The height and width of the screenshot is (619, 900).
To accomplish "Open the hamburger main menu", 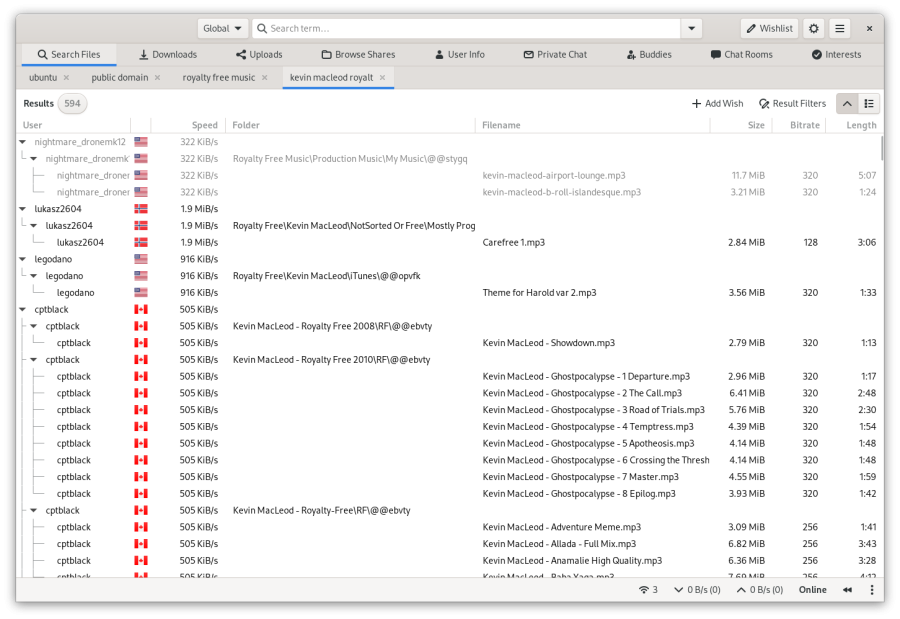I will click(839, 28).
